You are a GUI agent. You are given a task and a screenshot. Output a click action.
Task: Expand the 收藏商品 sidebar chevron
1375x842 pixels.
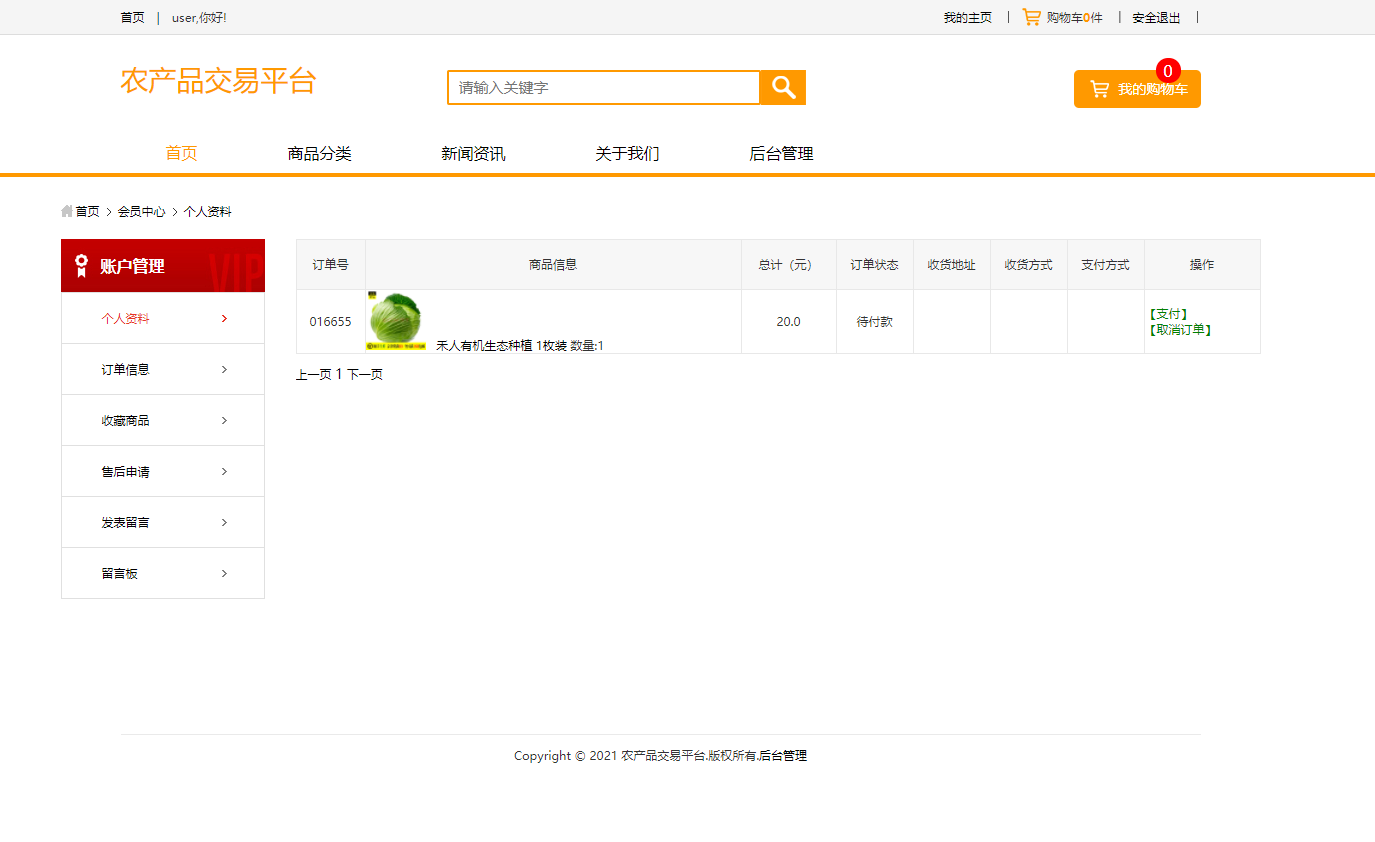click(224, 420)
